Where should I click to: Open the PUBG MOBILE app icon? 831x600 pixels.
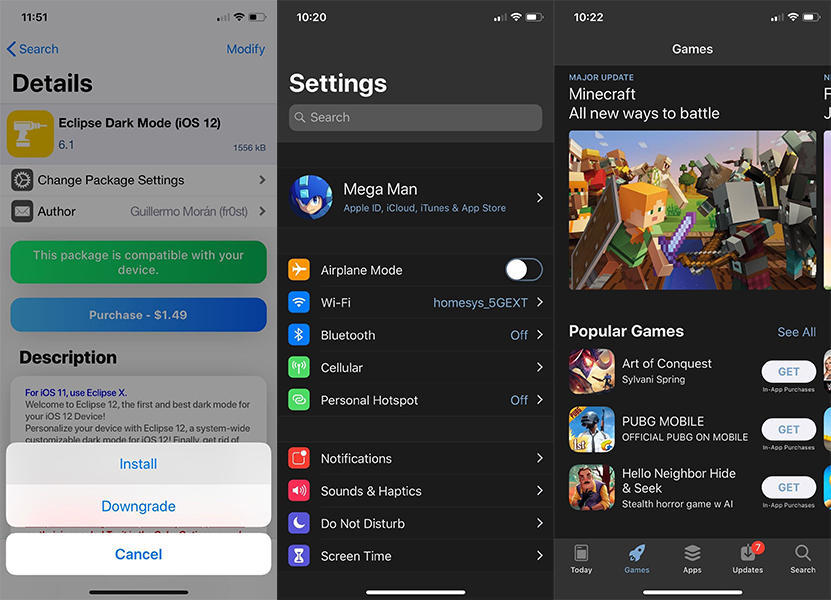[592, 429]
